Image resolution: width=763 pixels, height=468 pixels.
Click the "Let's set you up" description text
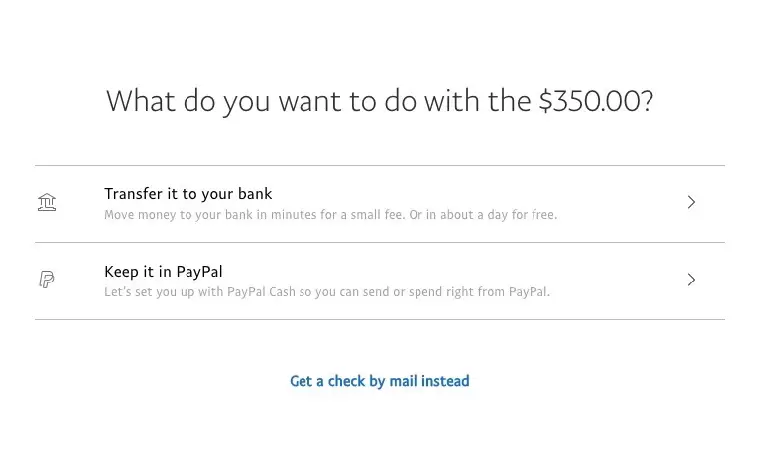tap(327, 292)
